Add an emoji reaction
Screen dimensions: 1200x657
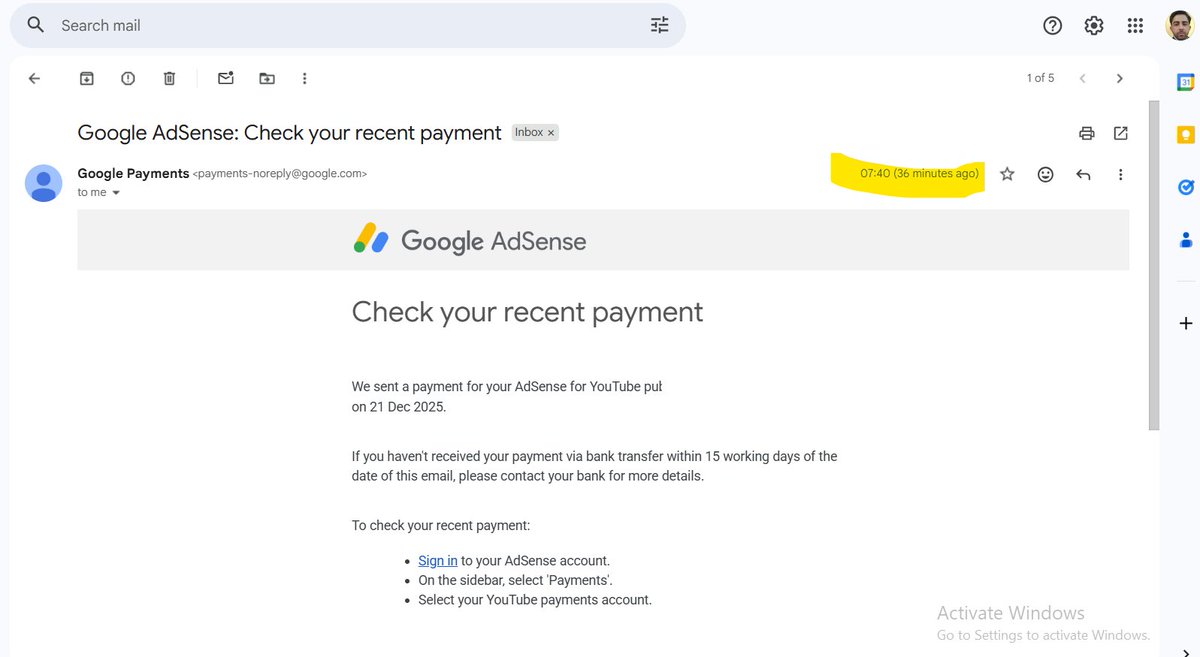pos(1045,174)
